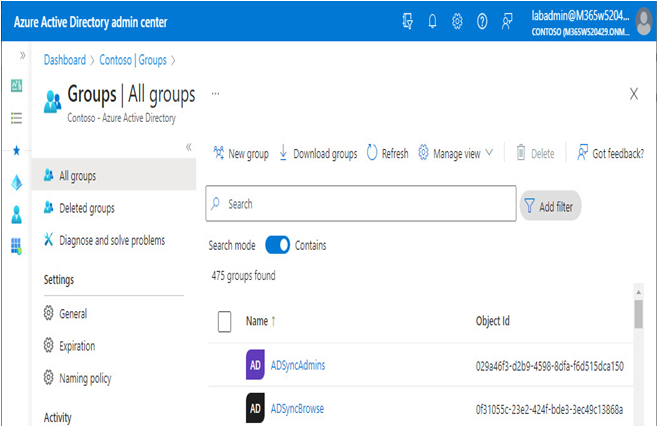Open Dashboard icon in left sidebar

(x=16, y=86)
